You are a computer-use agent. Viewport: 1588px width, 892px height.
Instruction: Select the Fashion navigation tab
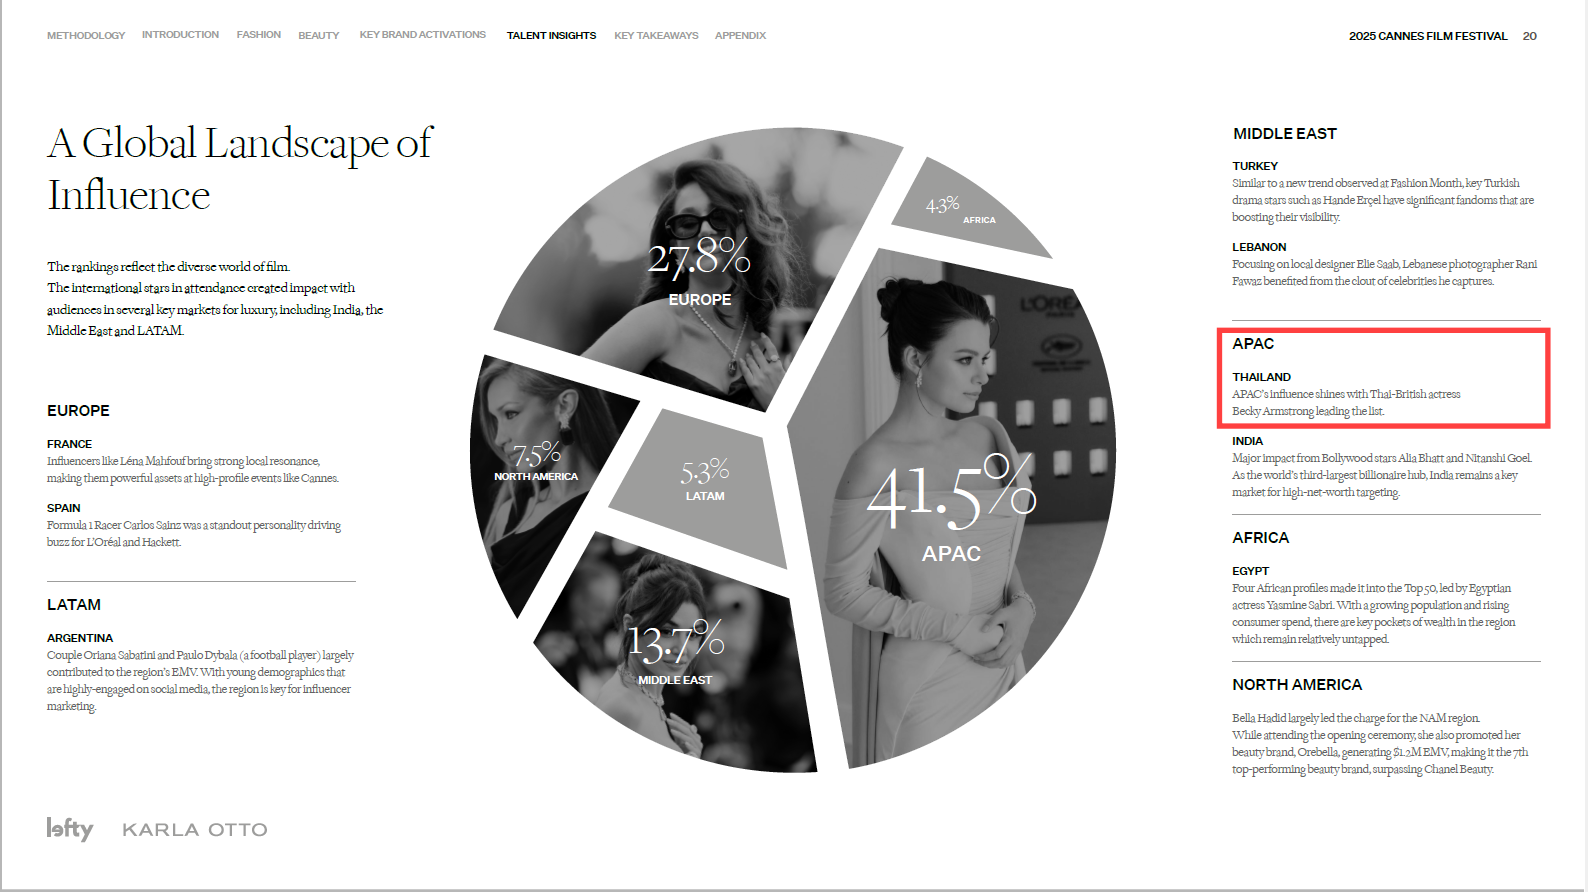(258, 35)
